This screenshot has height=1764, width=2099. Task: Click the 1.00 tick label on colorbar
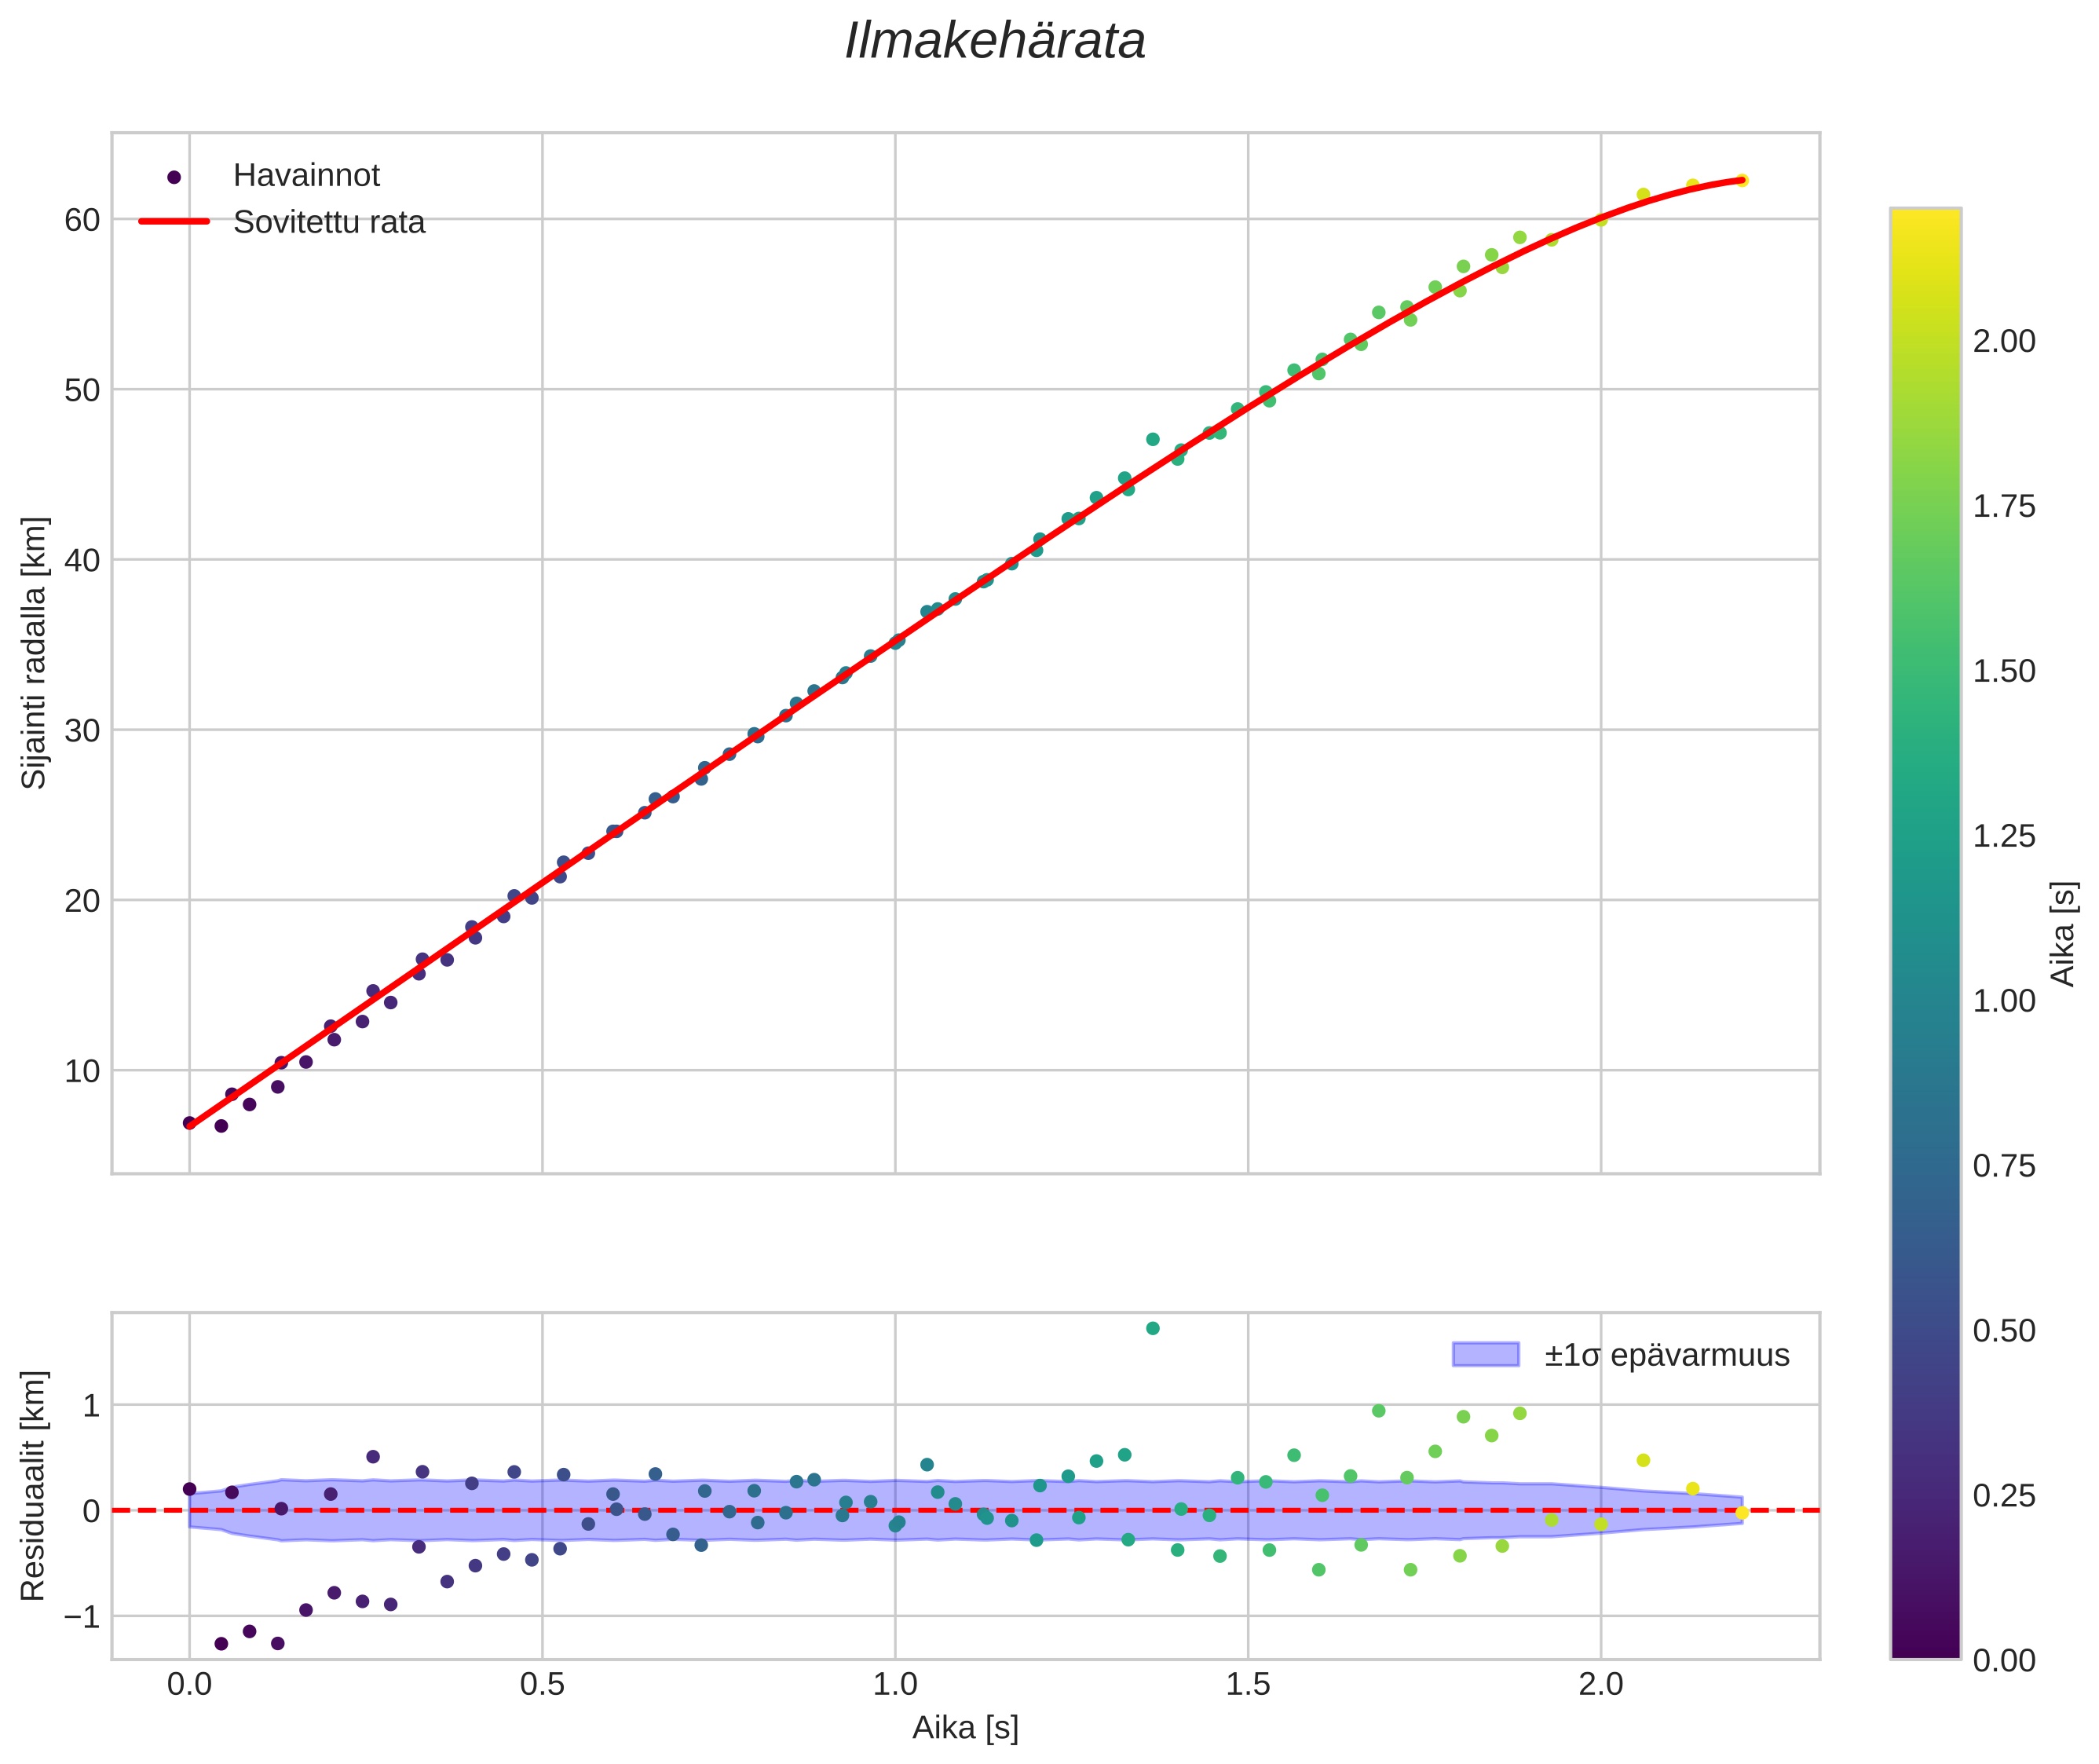click(x=2003, y=1001)
